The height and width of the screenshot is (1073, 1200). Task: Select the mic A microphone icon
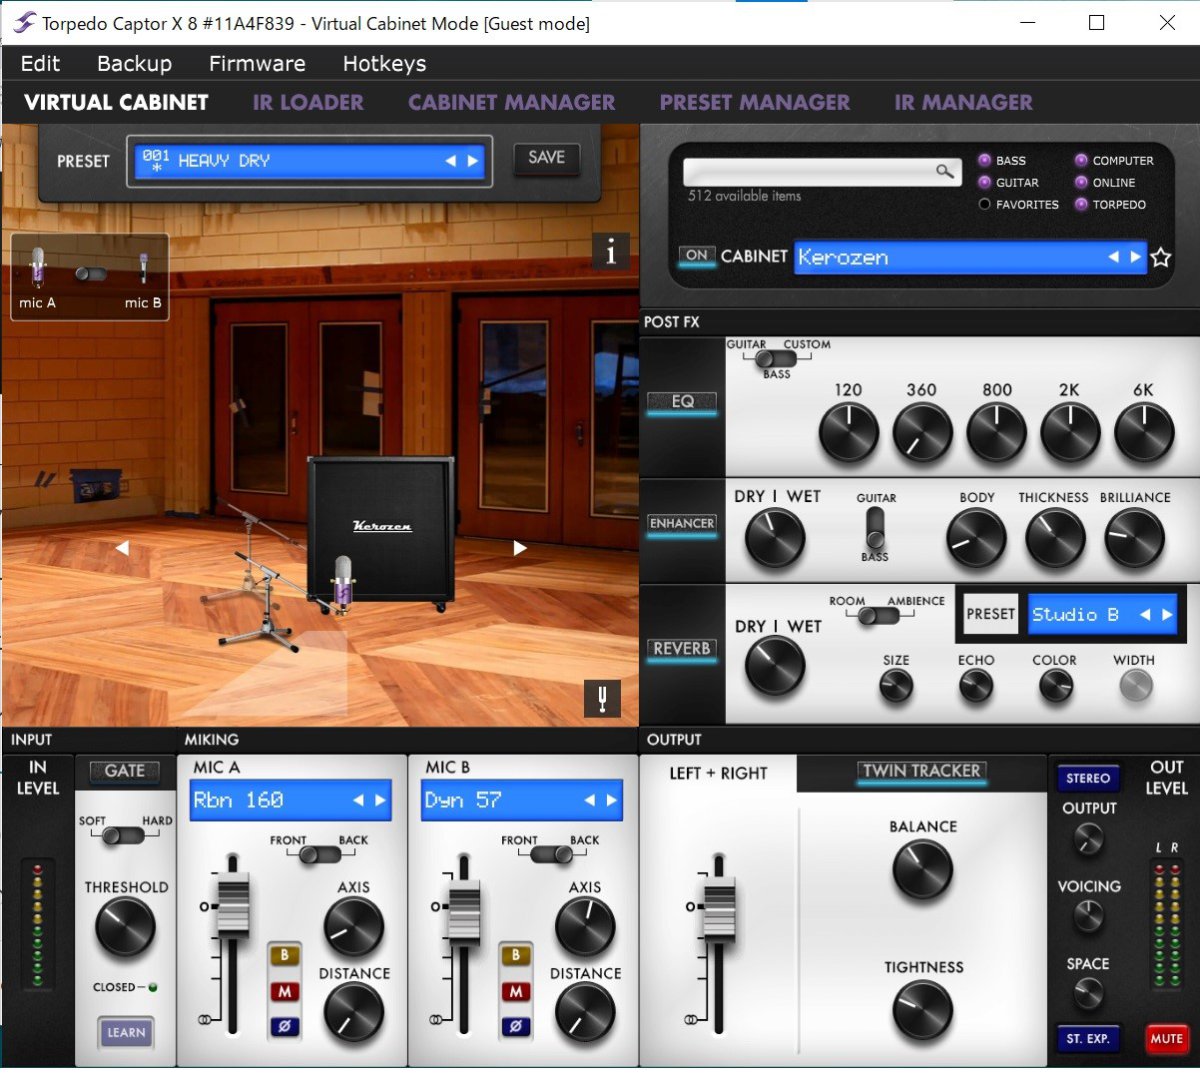pos(38,270)
